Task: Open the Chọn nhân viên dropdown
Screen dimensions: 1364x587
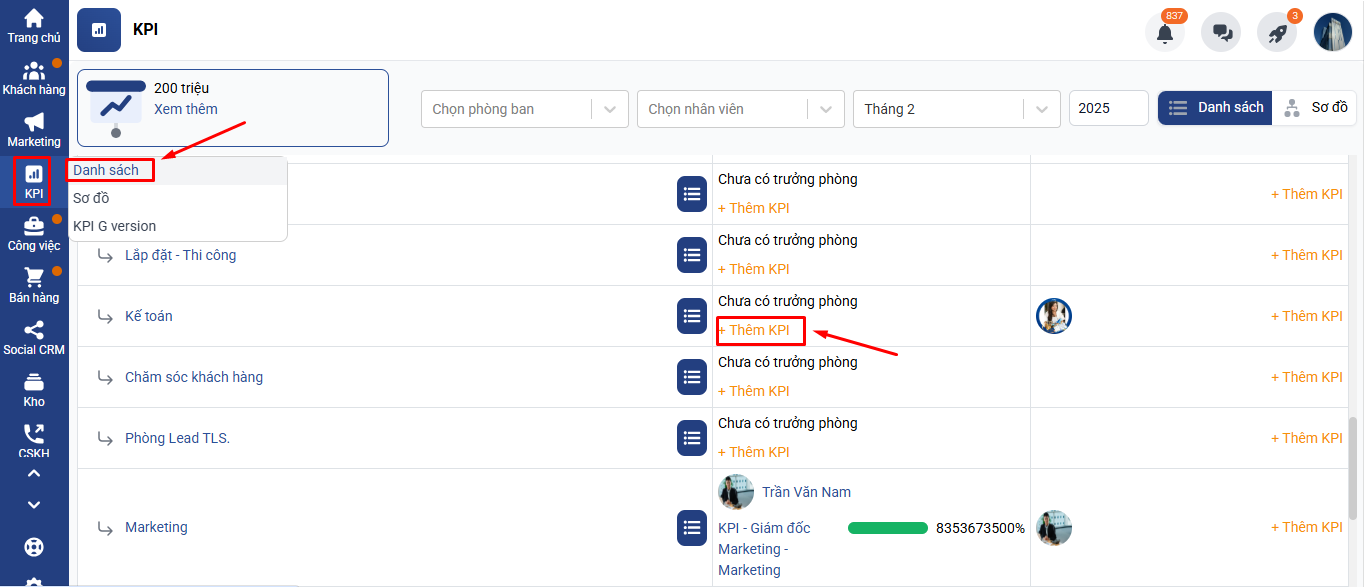Action: (x=736, y=109)
